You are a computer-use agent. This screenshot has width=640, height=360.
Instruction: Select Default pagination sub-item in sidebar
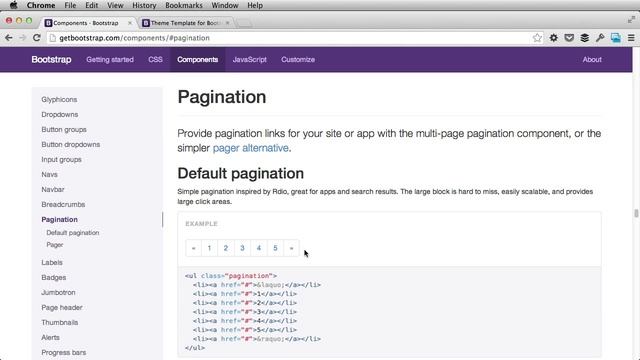click(73, 233)
